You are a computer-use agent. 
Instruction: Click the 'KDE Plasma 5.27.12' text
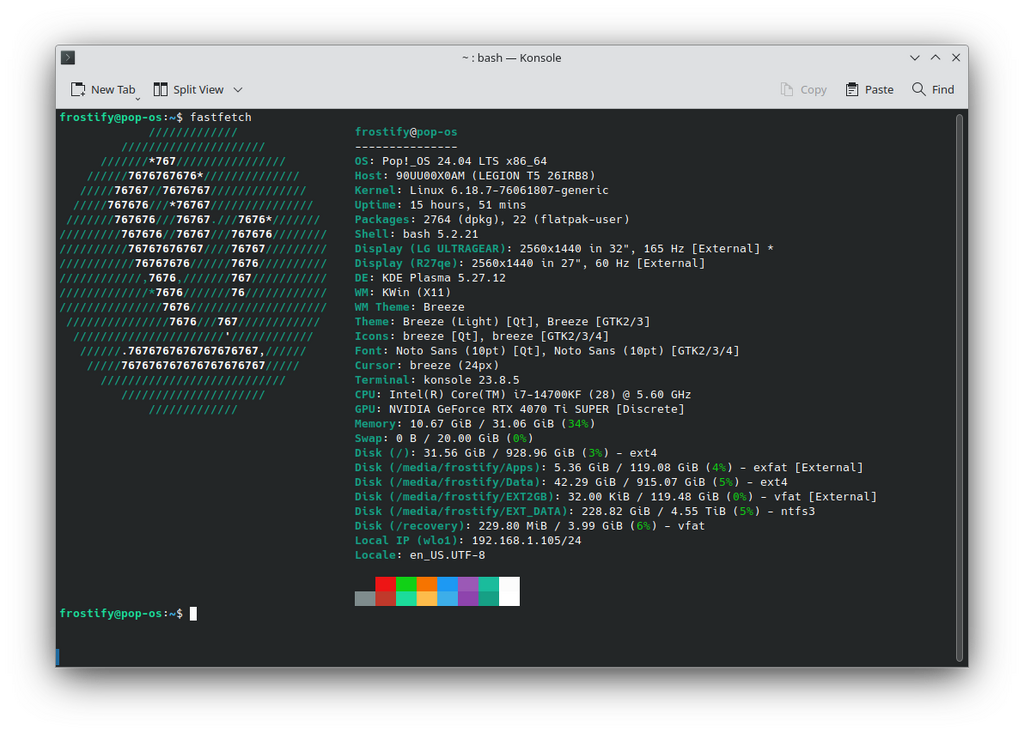(x=443, y=278)
